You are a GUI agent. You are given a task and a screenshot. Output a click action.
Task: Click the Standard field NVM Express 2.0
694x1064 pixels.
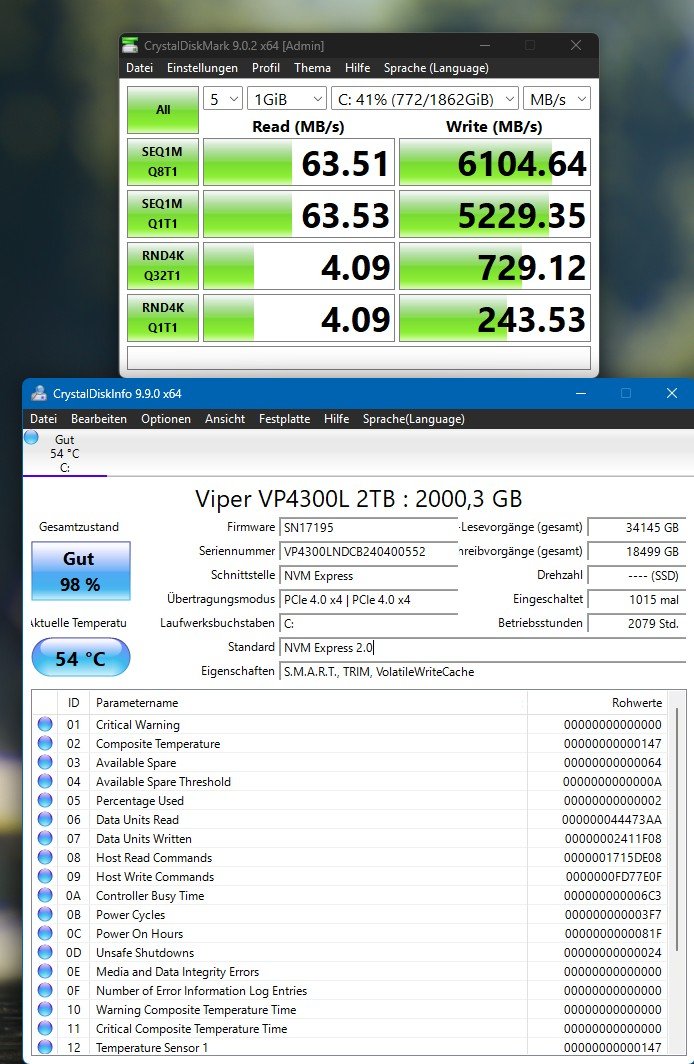[x=482, y=647]
